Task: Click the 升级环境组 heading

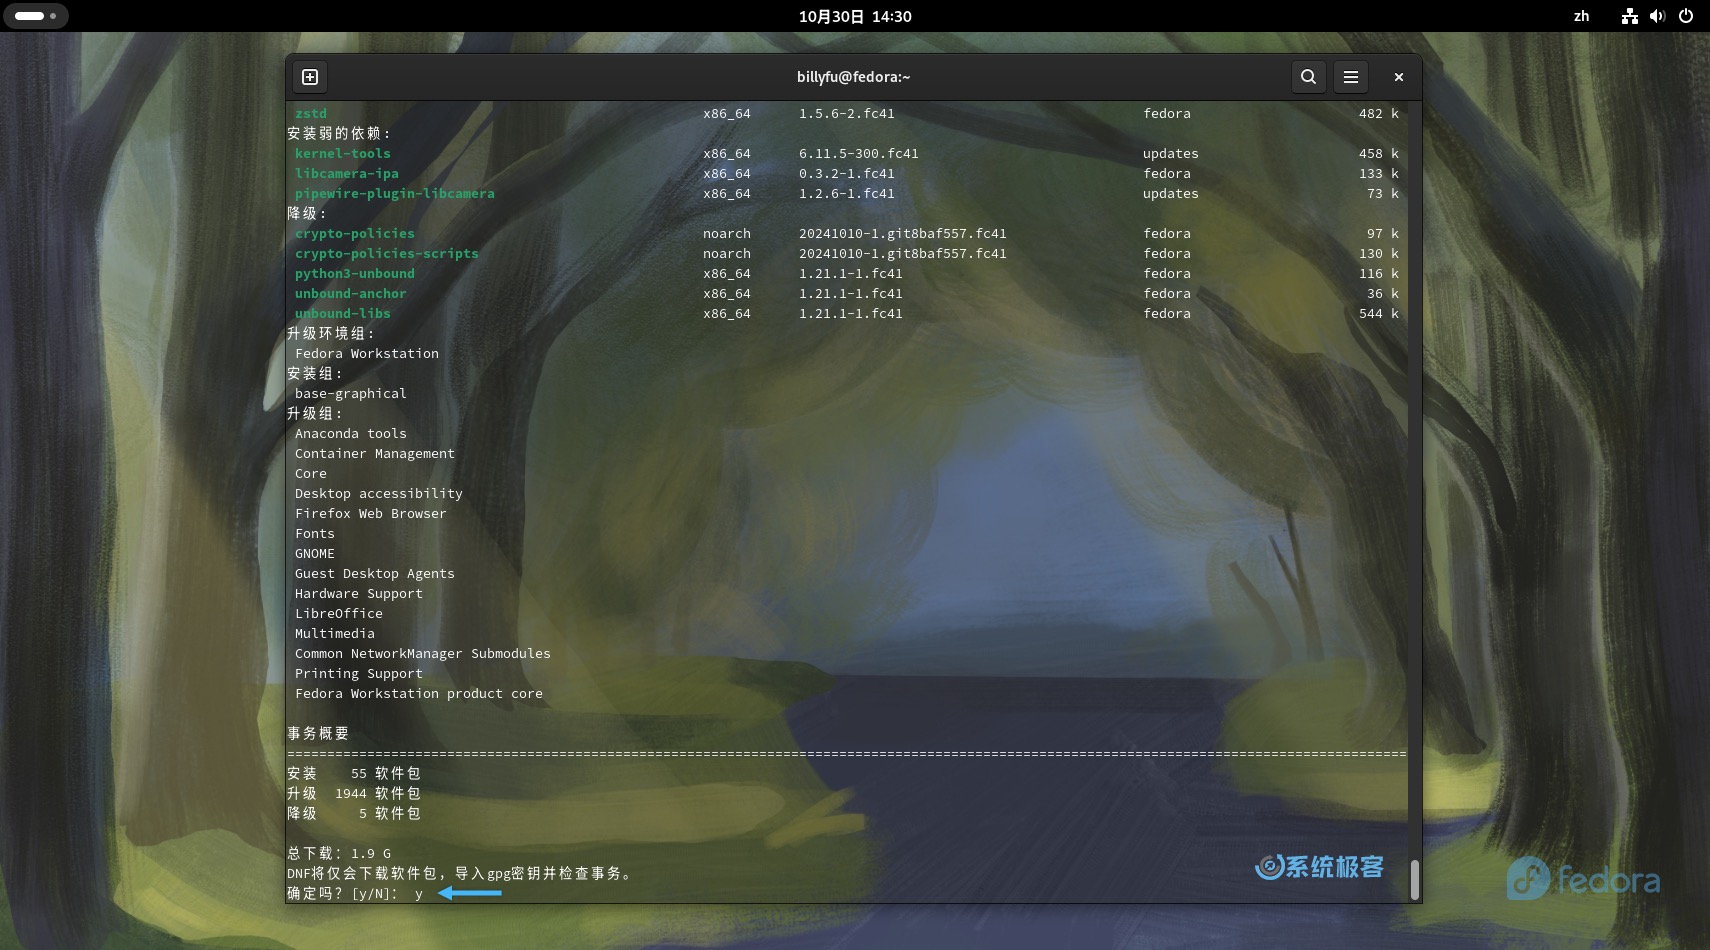Action: 331,333
